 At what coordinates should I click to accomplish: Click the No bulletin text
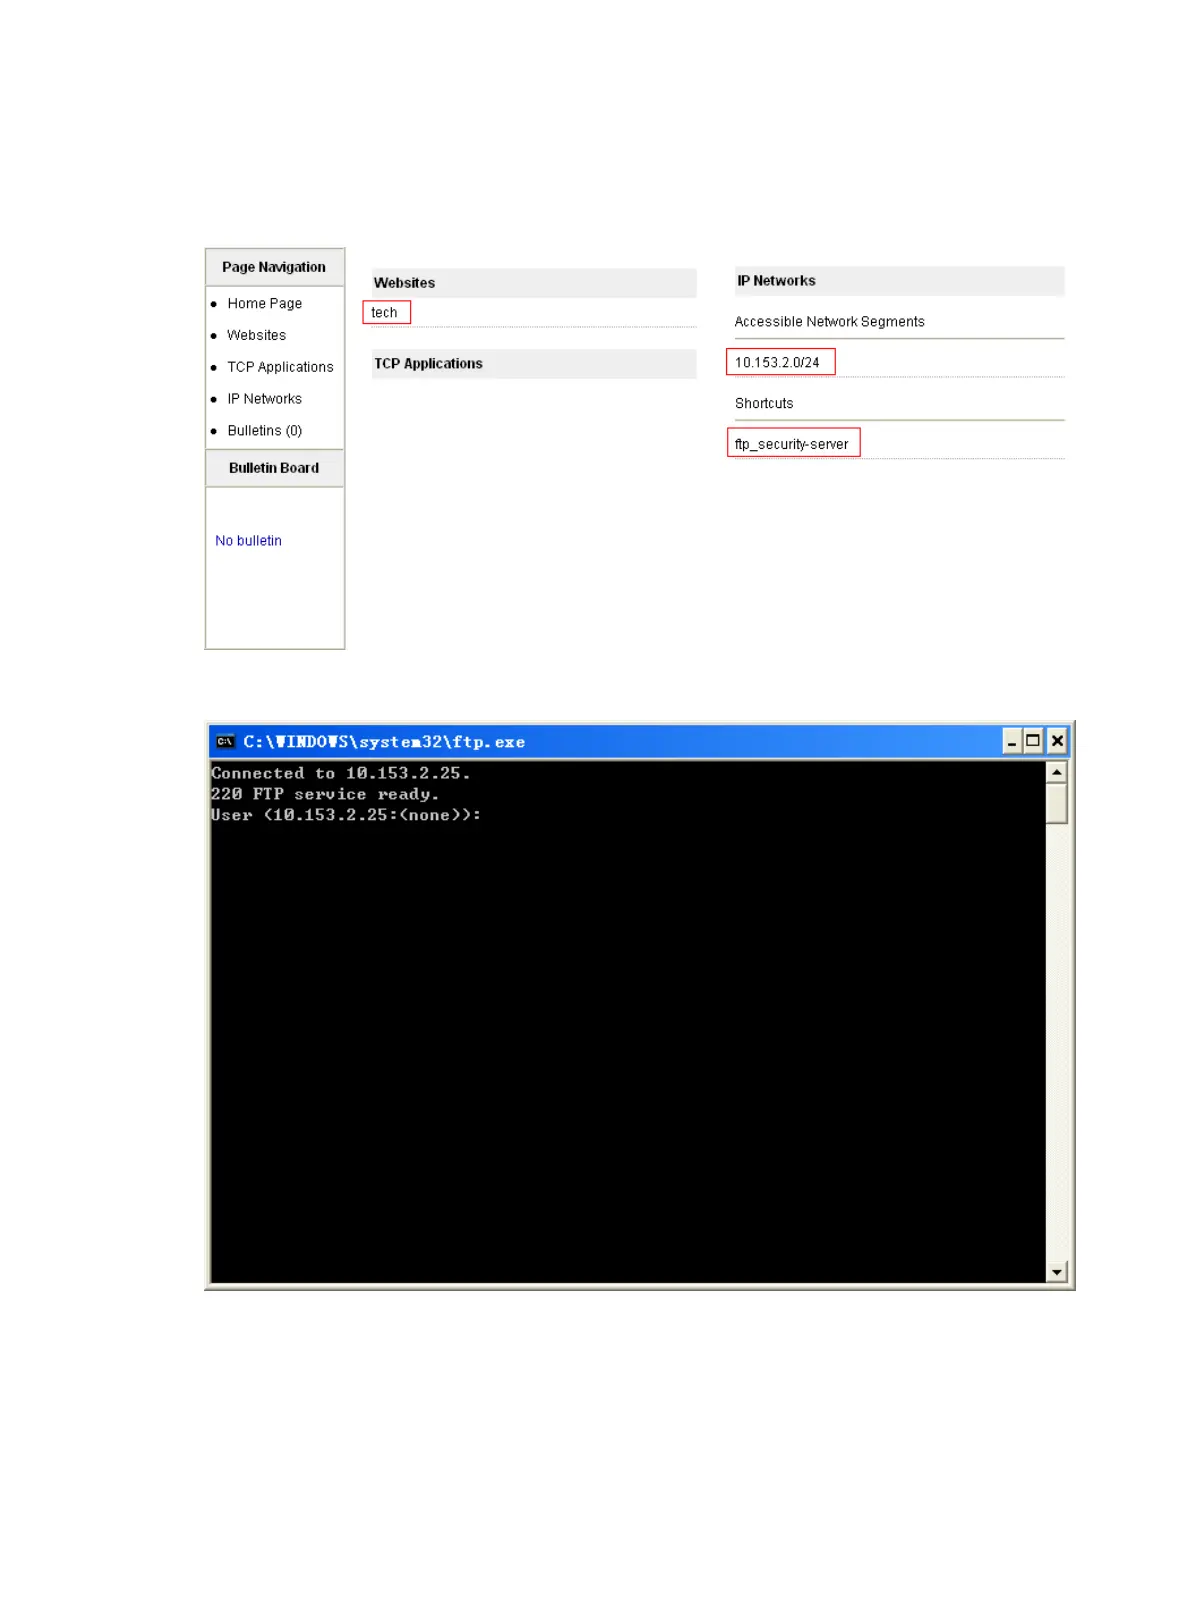(x=248, y=541)
